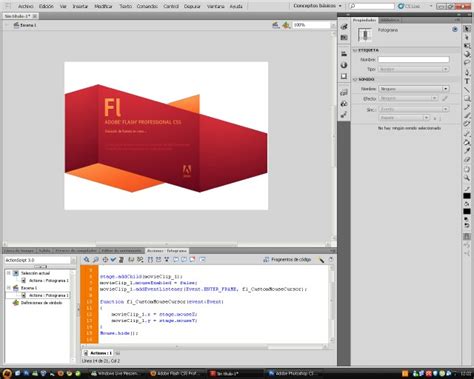474x379 pixels.
Task: Pin the Acciones : 1 script
Action: [x=118, y=353]
